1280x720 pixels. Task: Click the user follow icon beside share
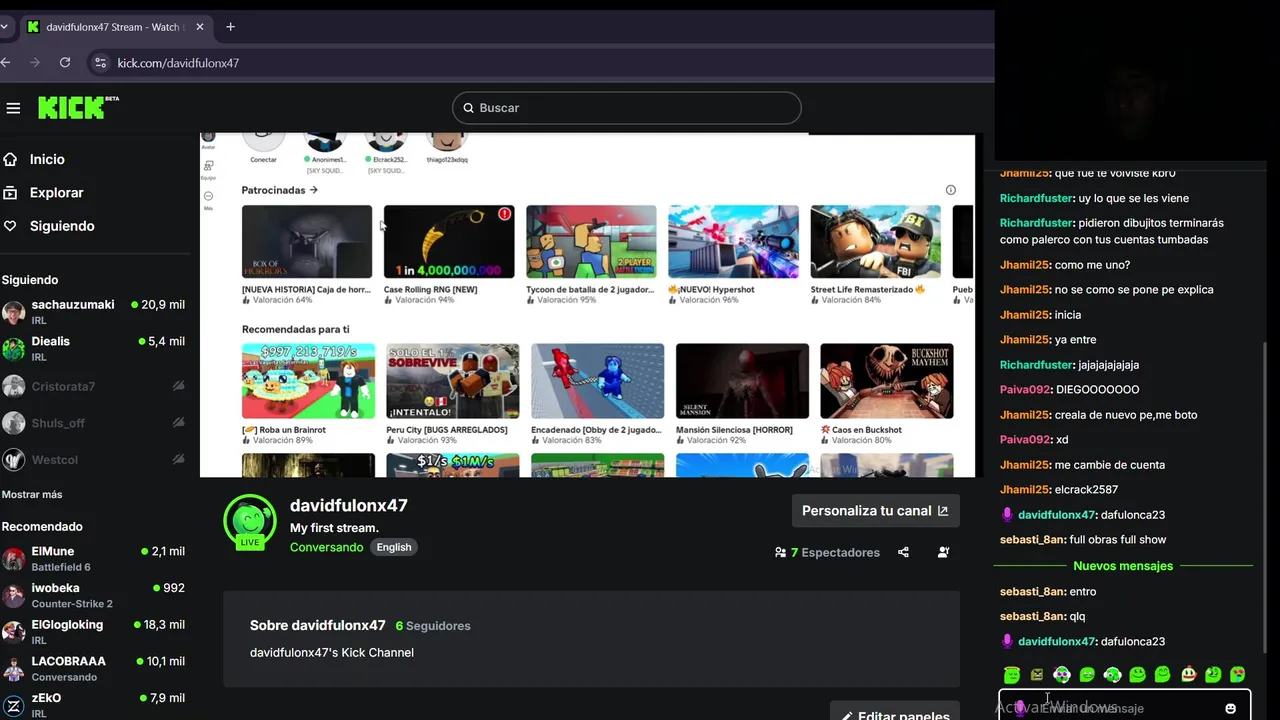click(x=943, y=552)
